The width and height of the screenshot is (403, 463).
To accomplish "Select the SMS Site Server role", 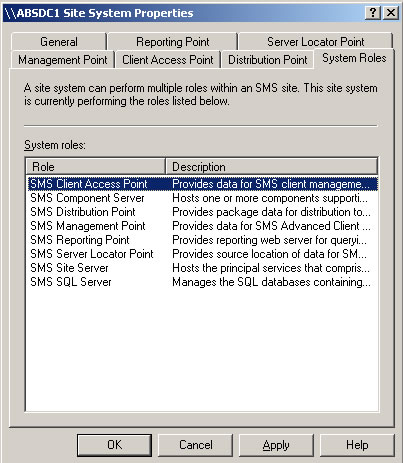I will [x=203, y=268].
